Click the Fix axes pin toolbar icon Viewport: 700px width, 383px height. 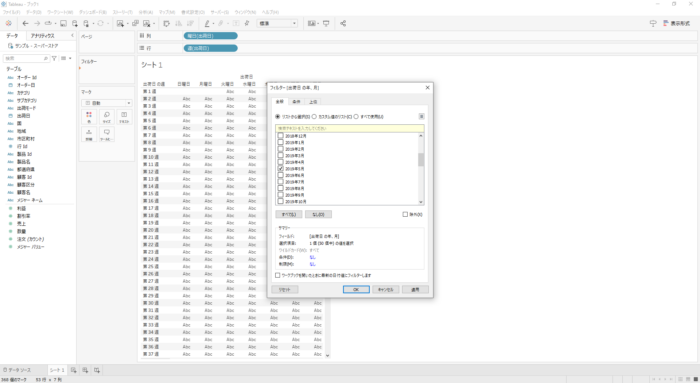tap(247, 23)
